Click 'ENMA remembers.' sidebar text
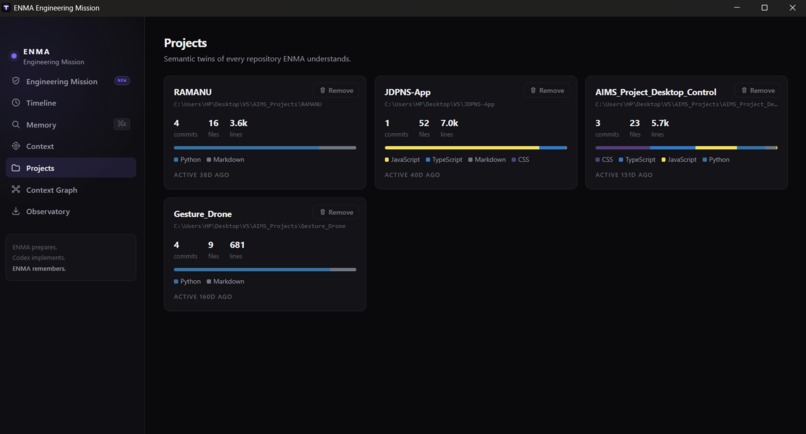Viewport: 806px width, 434px height. point(39,268)
